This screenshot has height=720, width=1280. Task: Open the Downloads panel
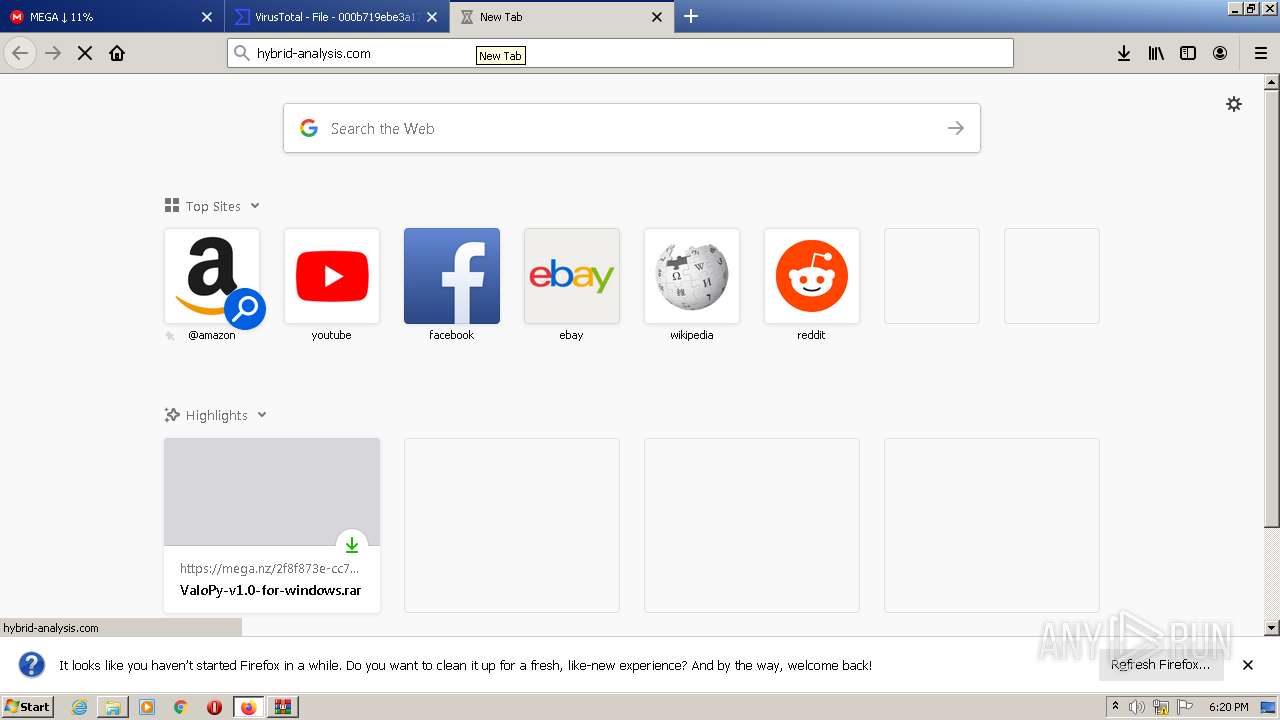tap(1124, 53)
